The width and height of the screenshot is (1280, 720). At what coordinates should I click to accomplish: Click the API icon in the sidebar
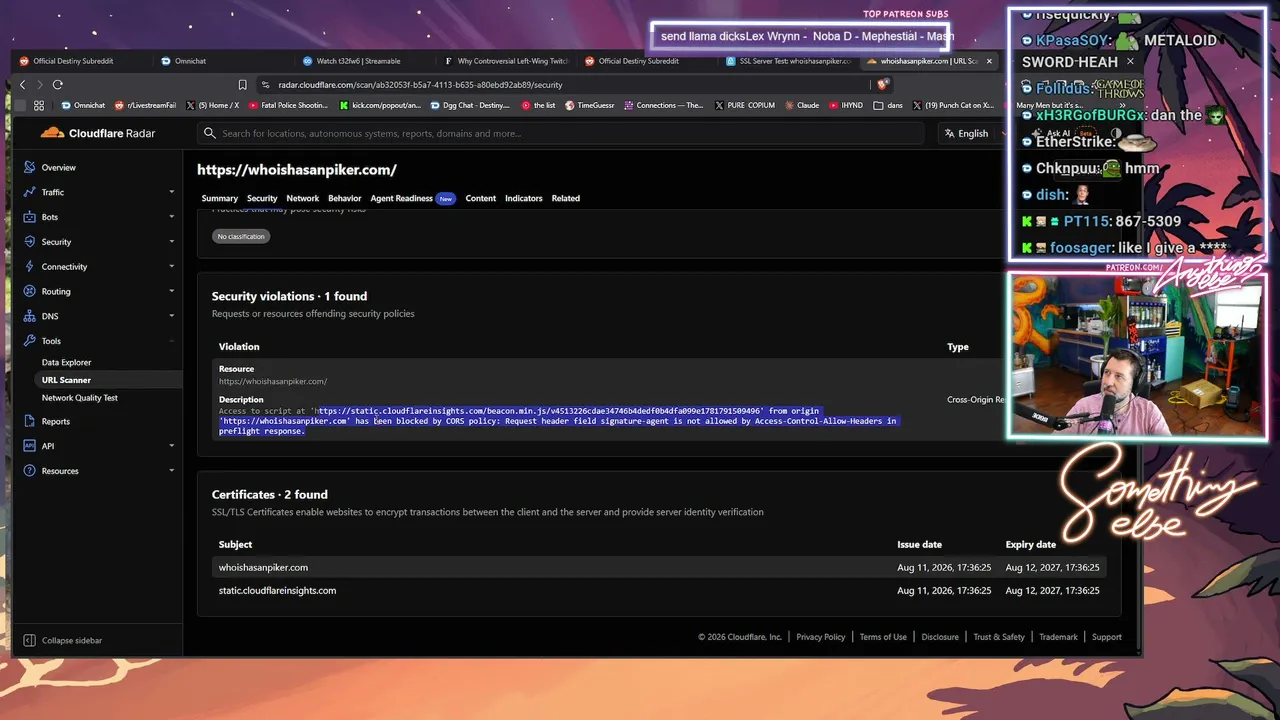click(x=29, y=446)
